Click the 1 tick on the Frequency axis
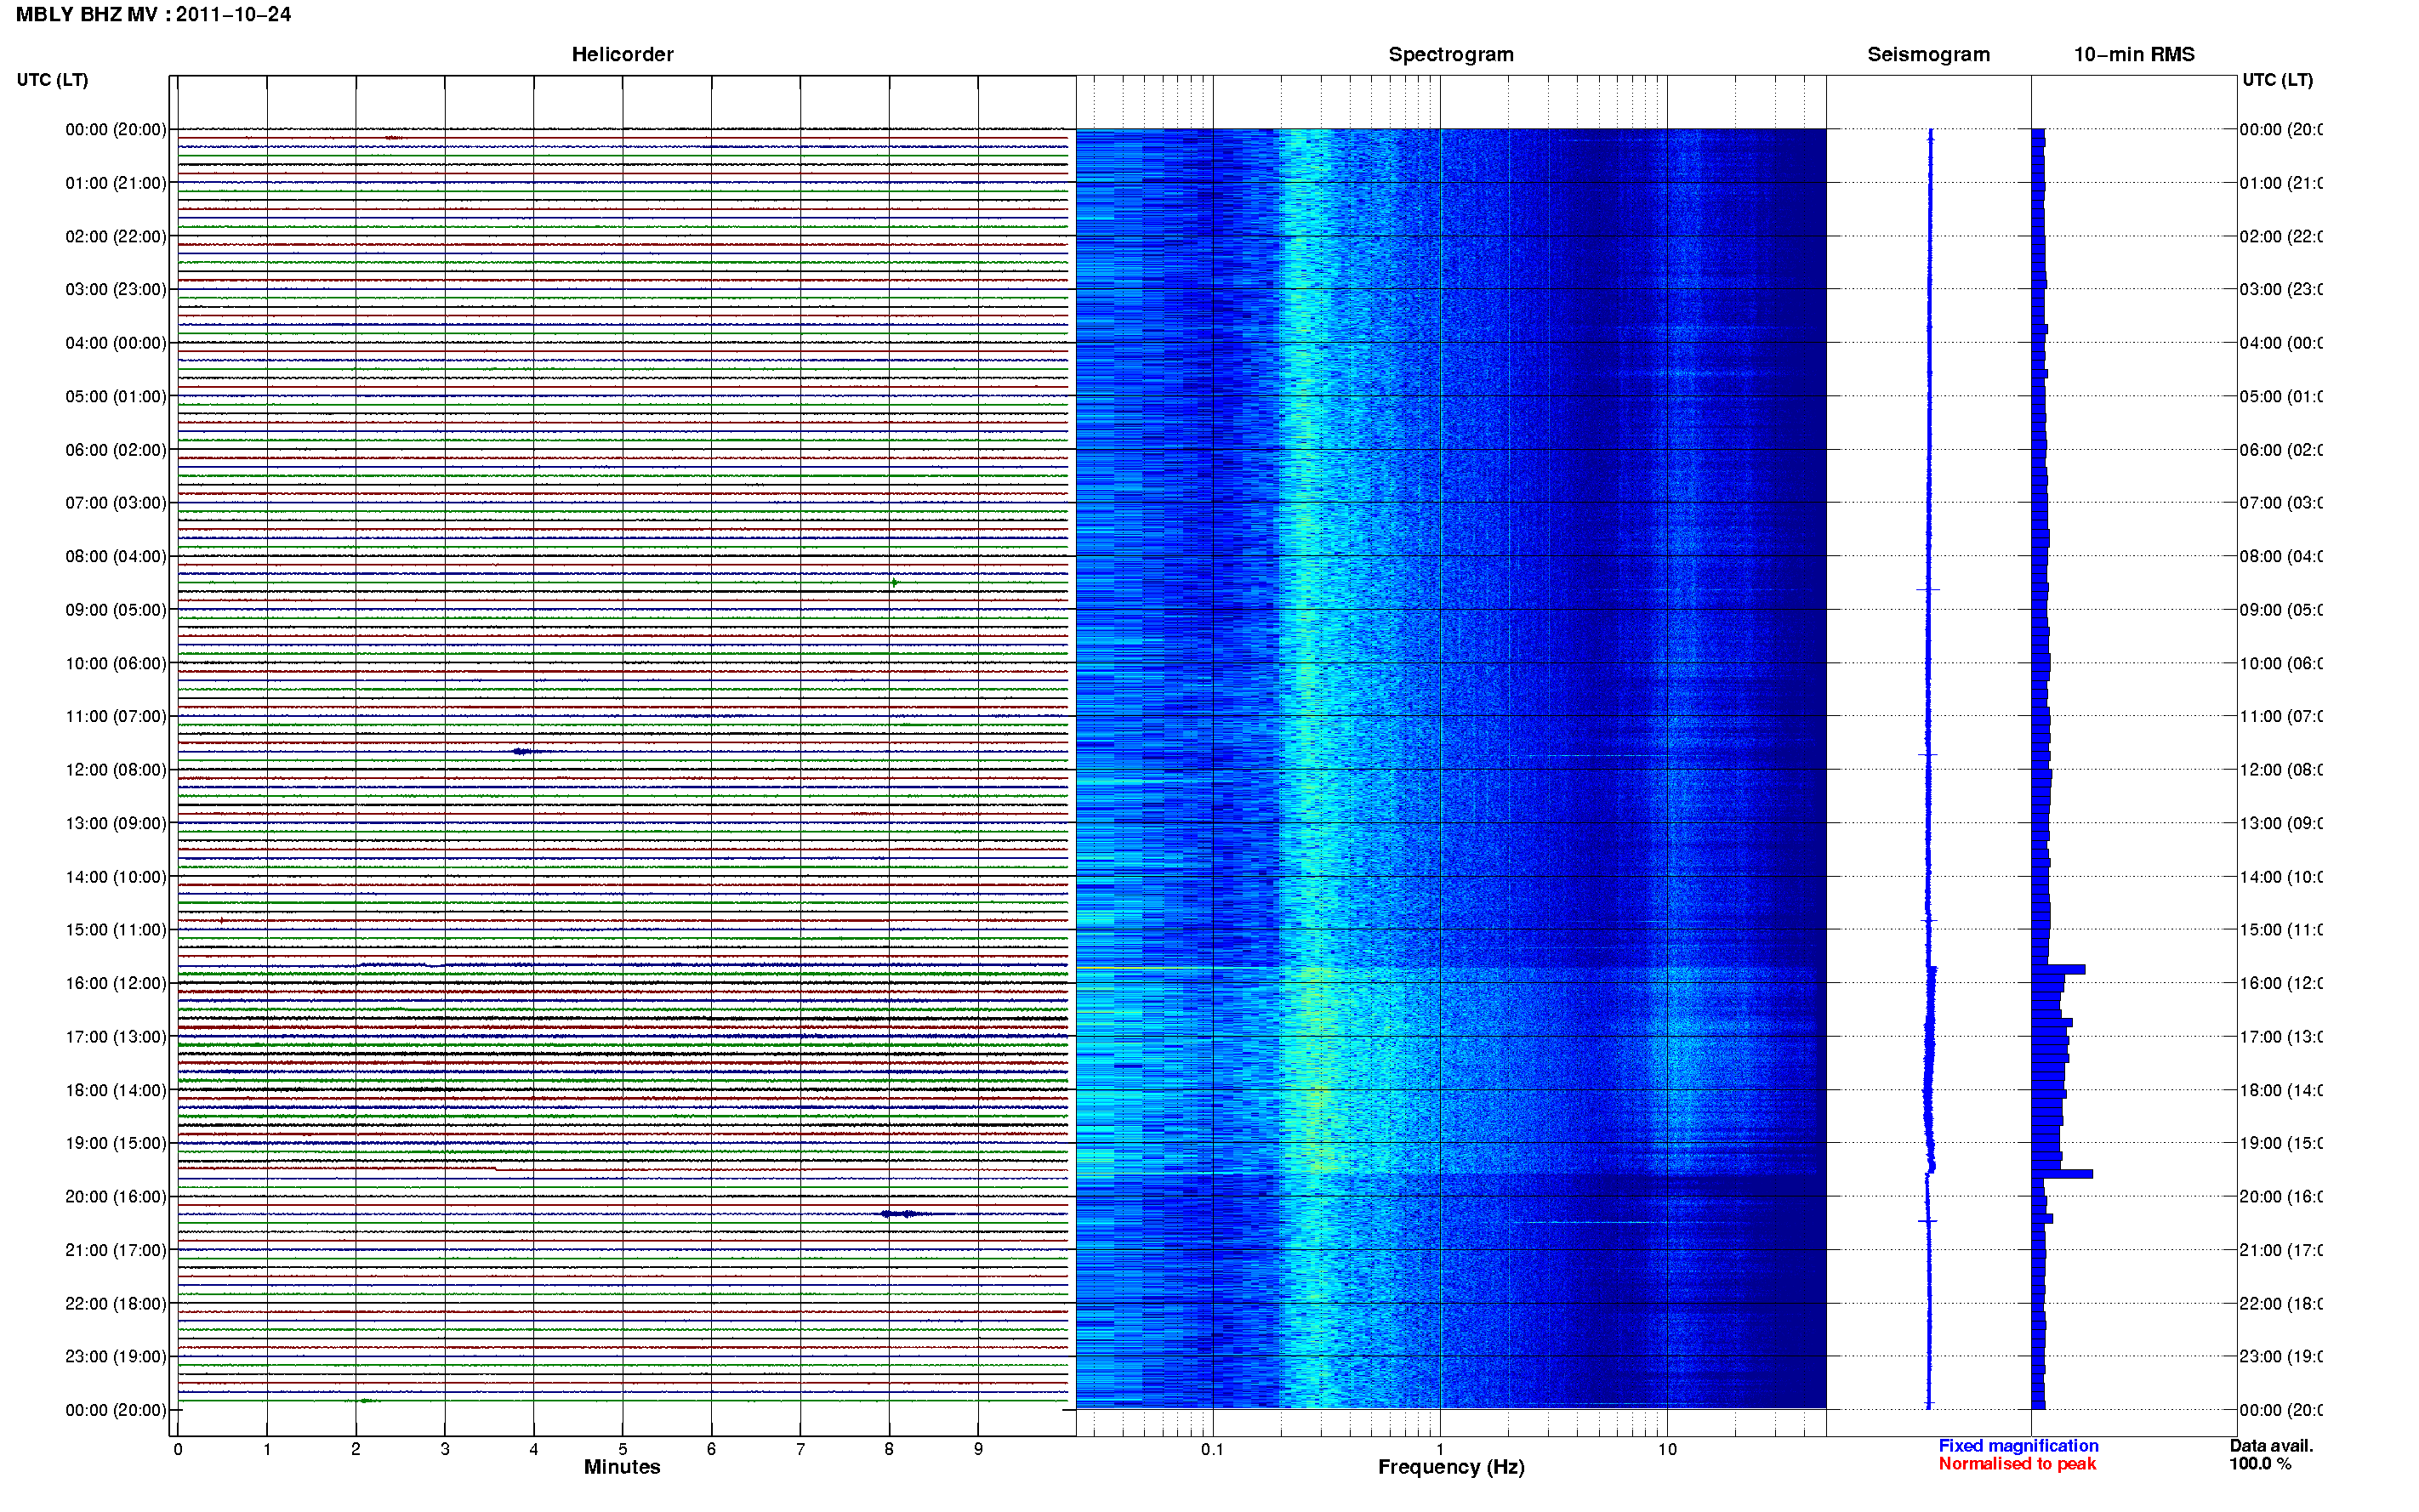2419x1512 pixels. (x=1440, y=1449)
